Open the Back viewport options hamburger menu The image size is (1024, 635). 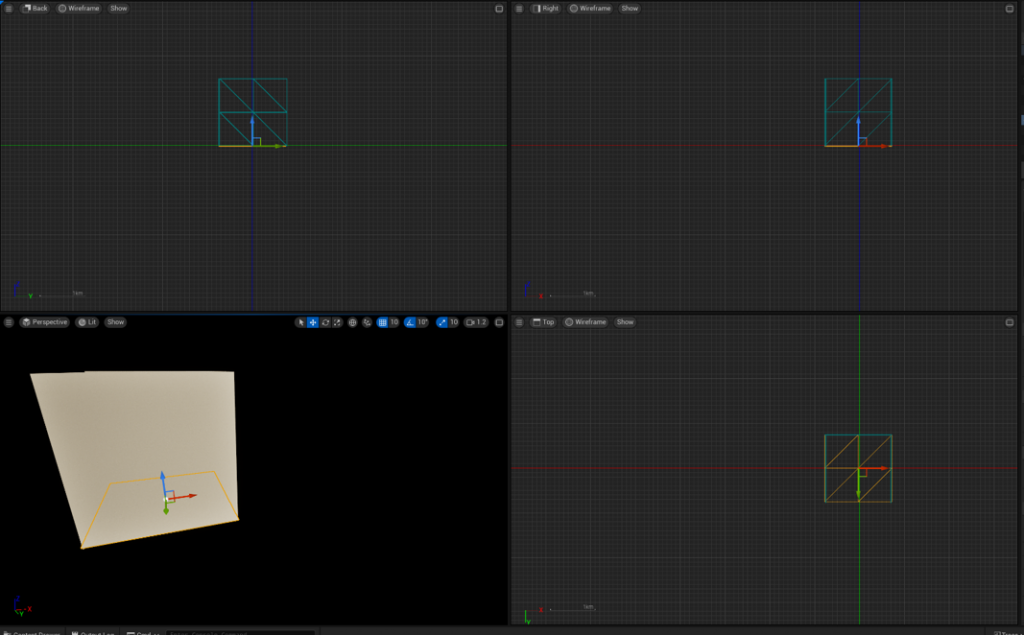pos(8,8)
